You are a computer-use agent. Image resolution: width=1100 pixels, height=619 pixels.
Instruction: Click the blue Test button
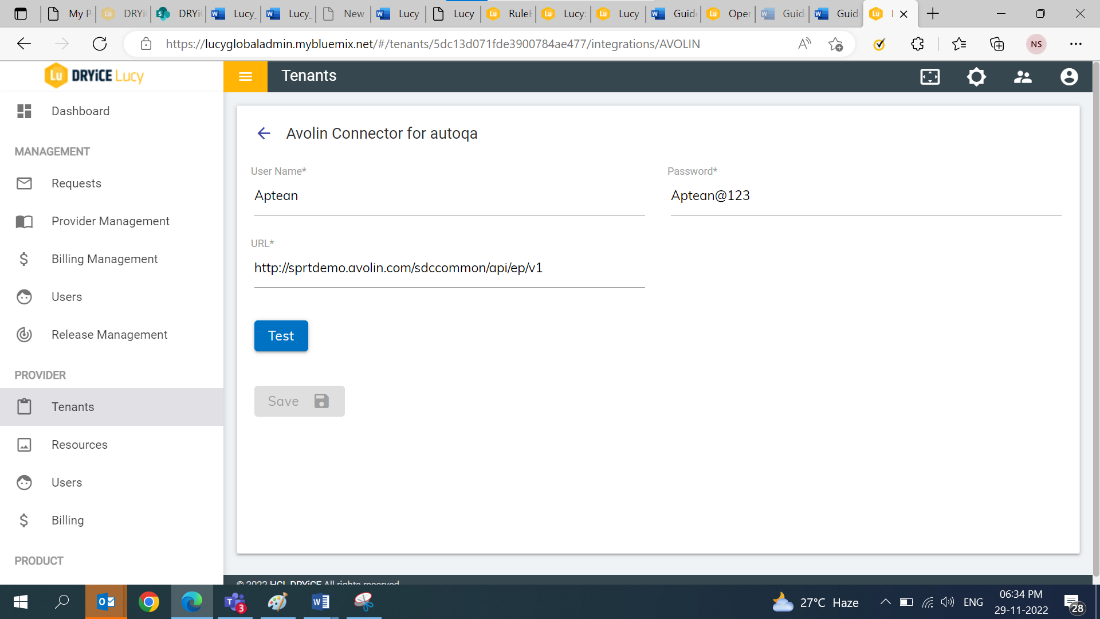point(281,335)
